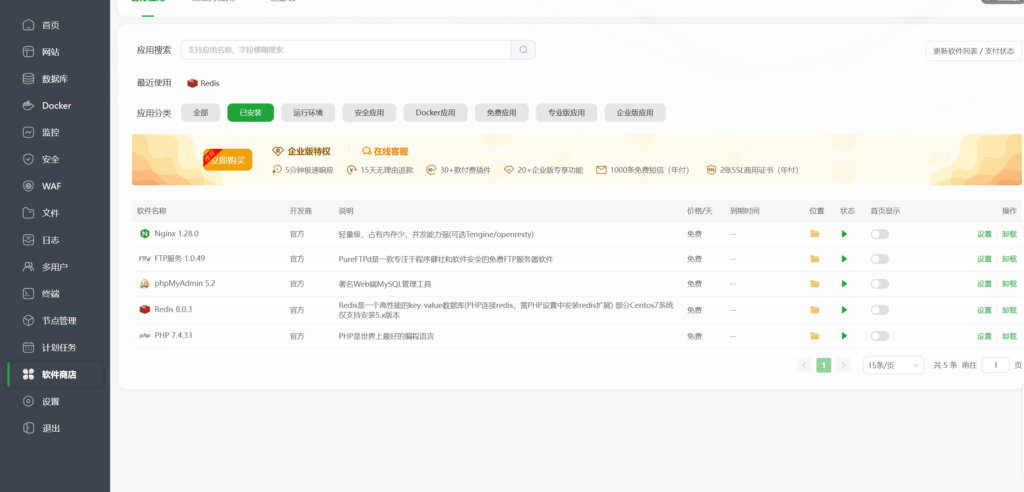Click 设置 for Nginx 1.28.0
Image resolution: width=1024 pixels, height=492 pixels.
tap(984, 234)
